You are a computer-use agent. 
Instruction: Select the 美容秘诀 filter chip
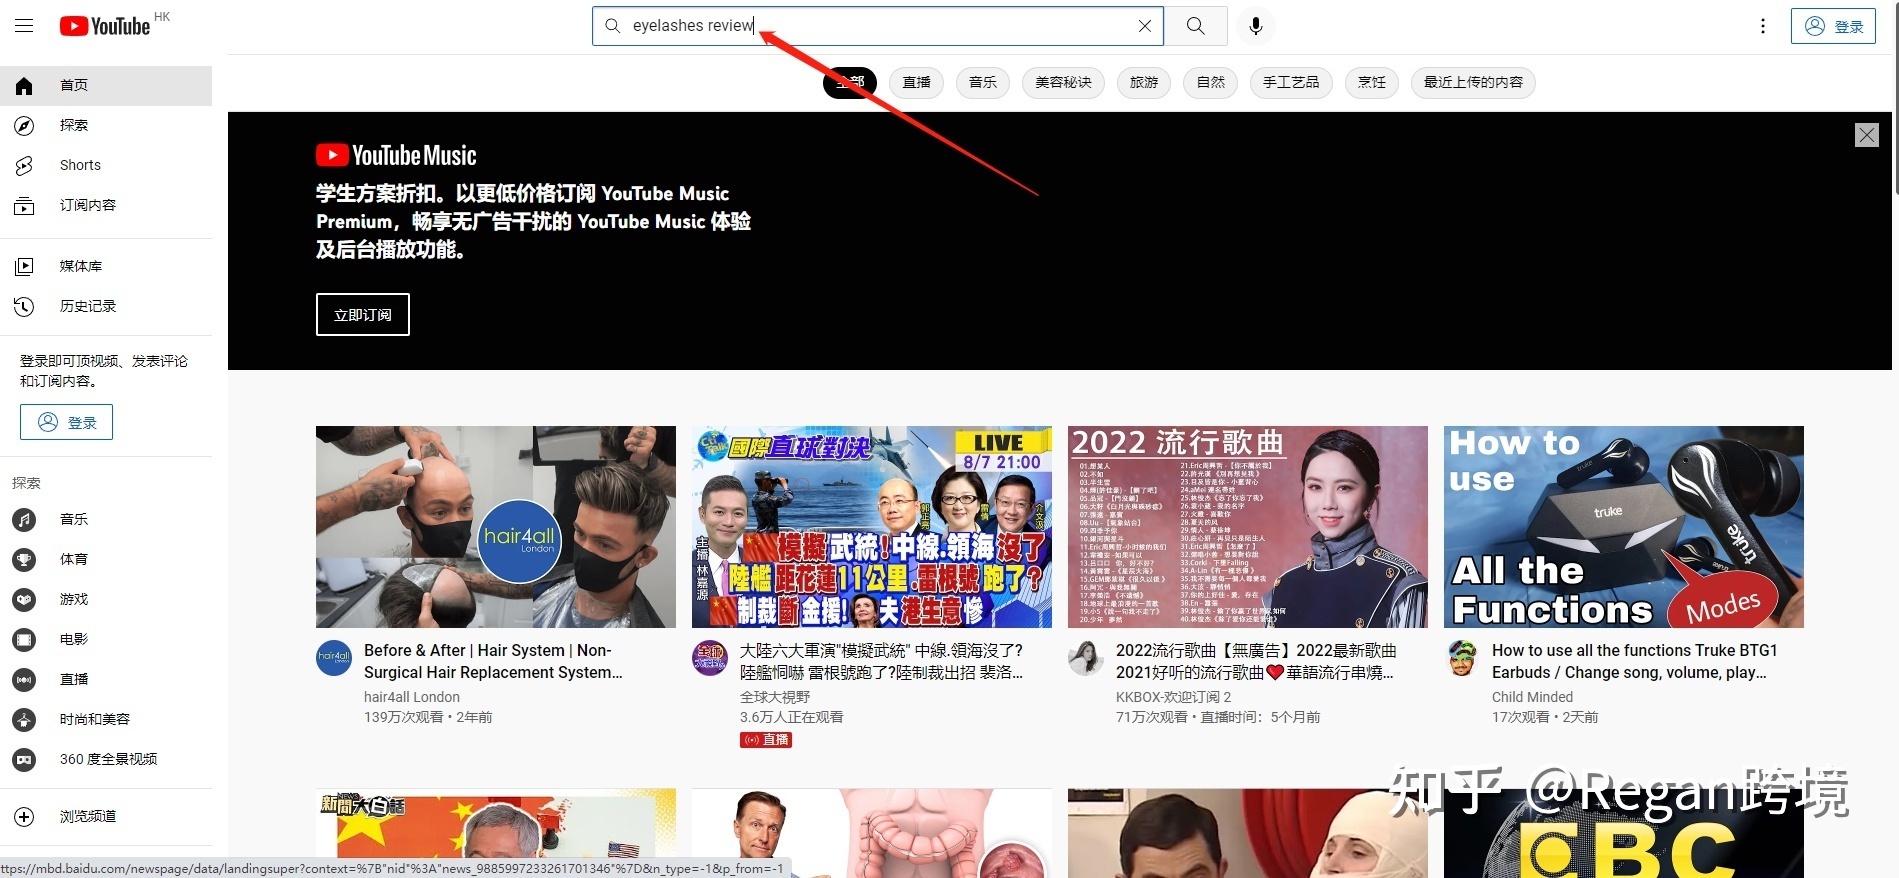coord(1063,82)
